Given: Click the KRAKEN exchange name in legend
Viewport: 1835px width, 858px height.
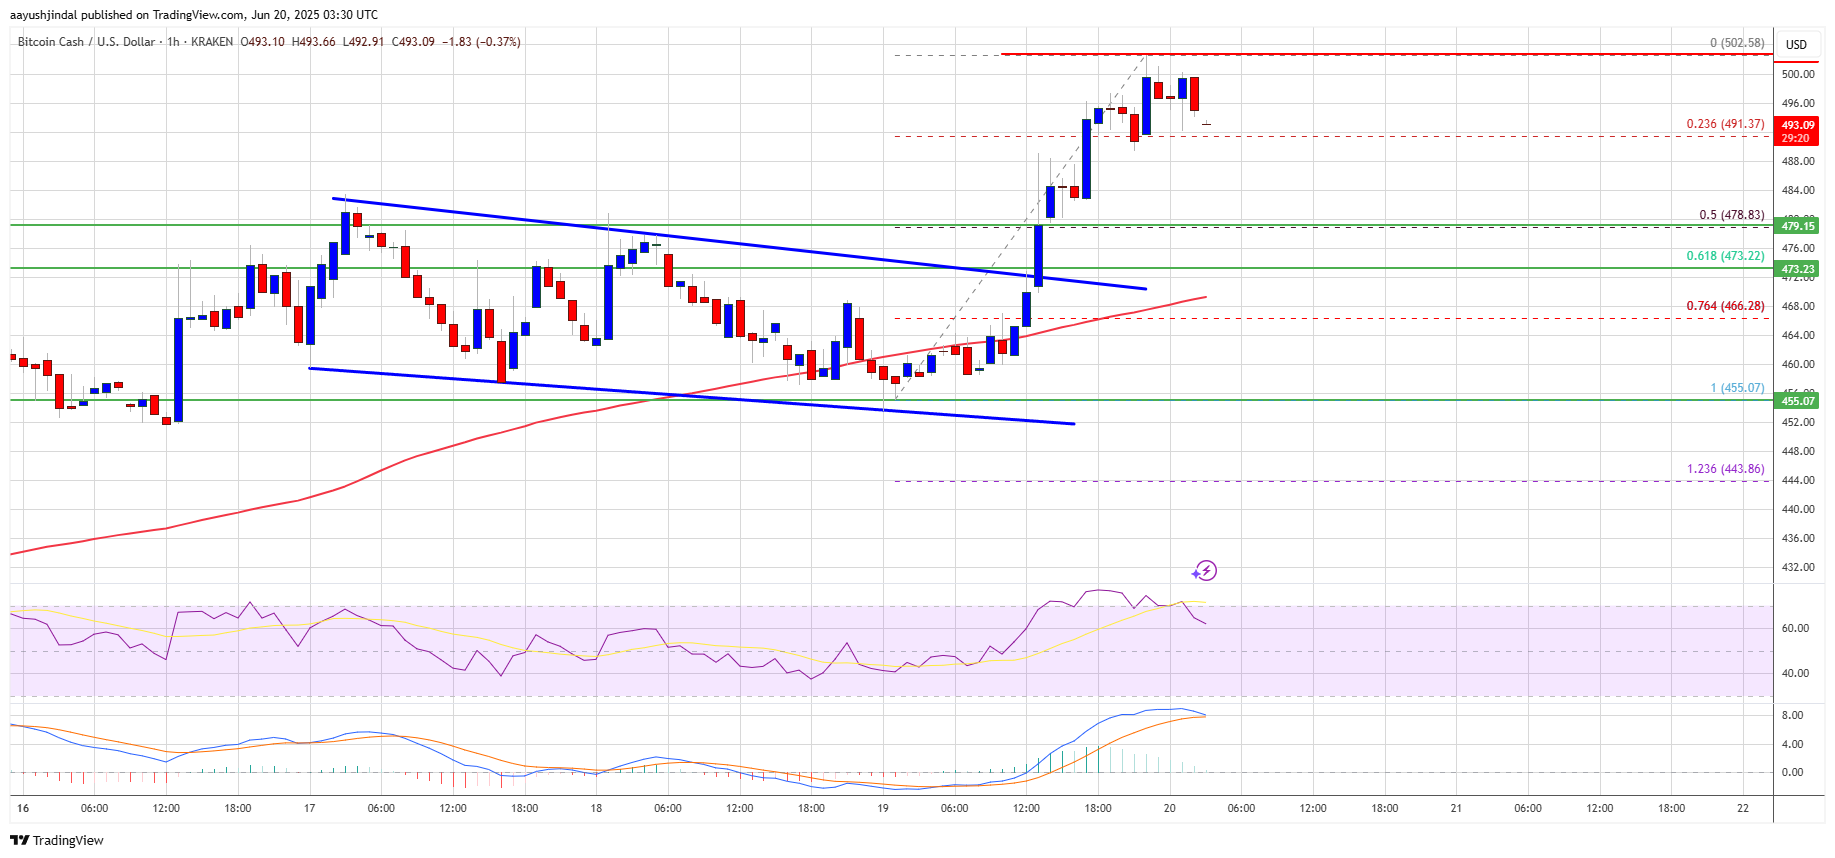Looking at the screenshot, I should [x=211, y=42].
